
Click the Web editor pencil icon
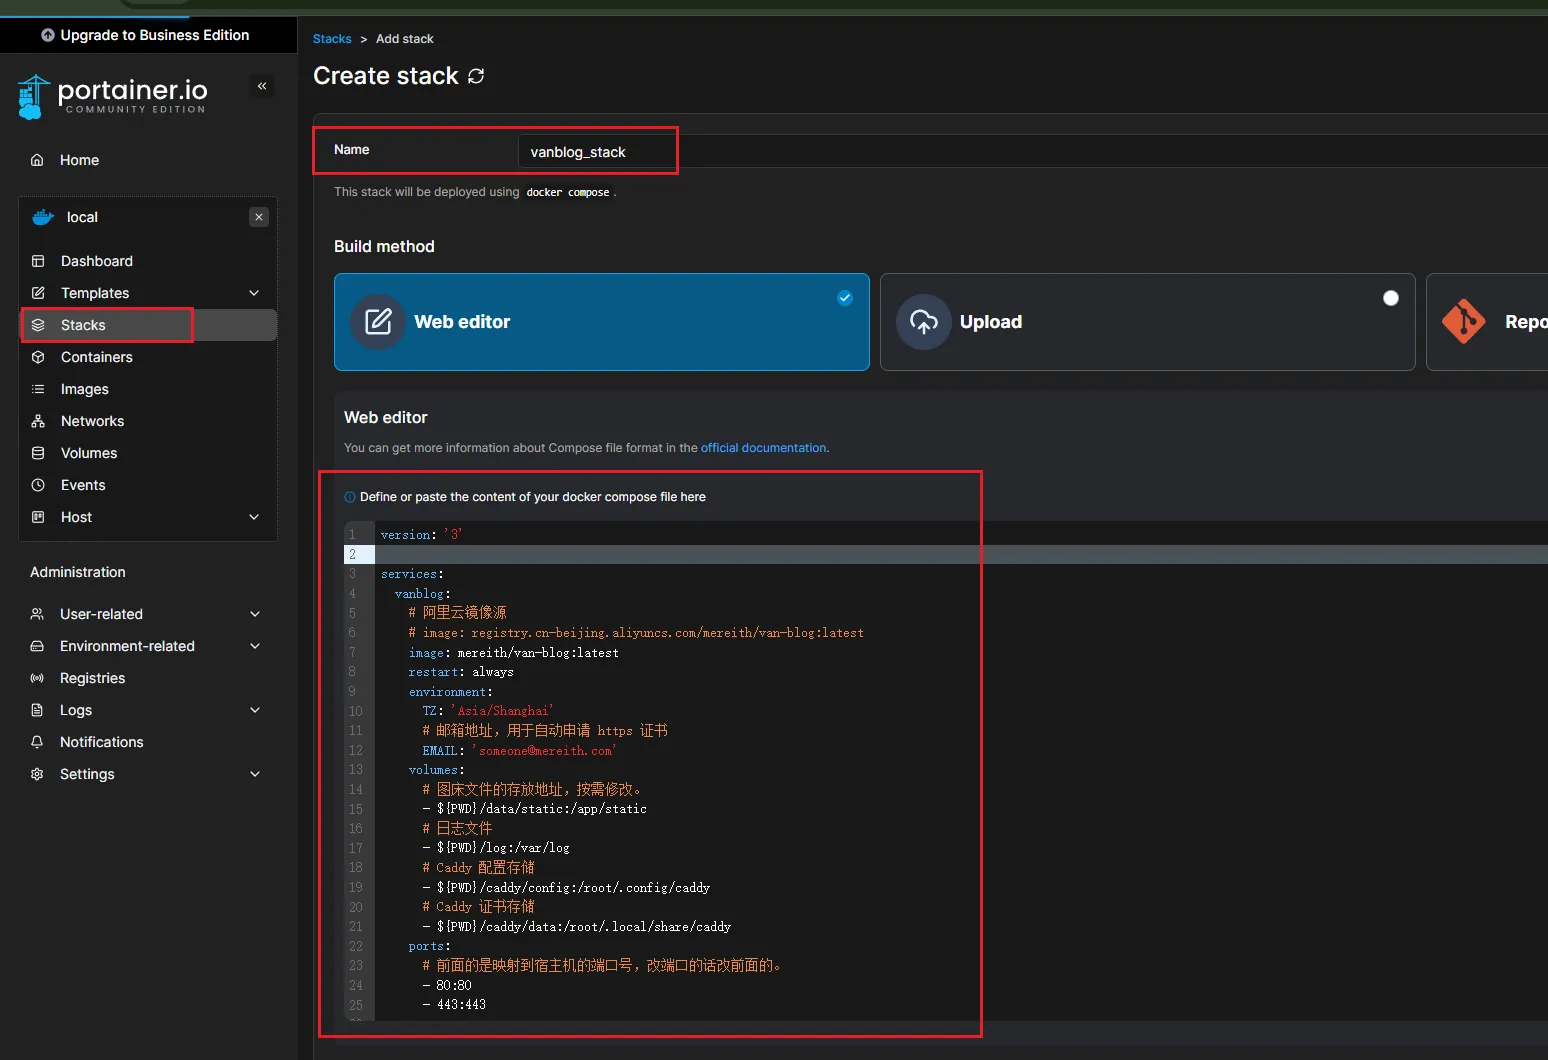pyautogui.click(x=378, y=322)
